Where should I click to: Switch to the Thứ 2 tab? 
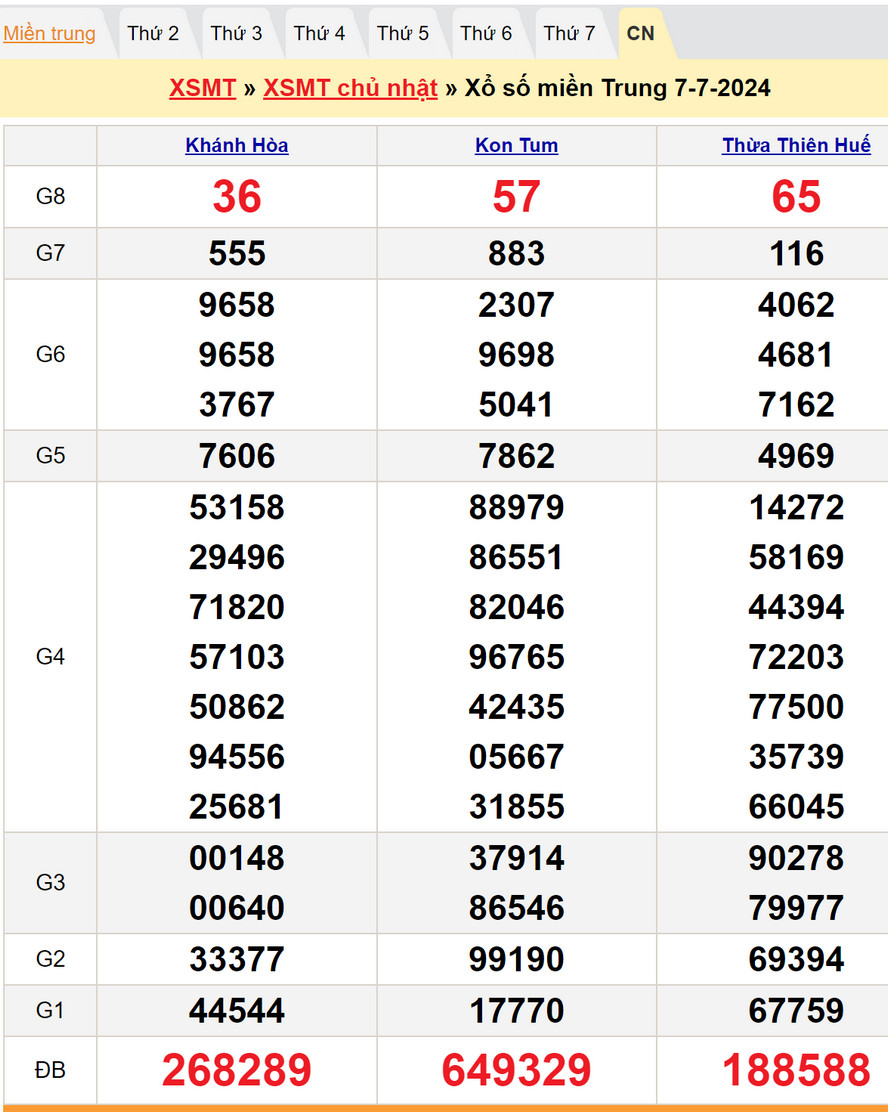coord(153,33)
